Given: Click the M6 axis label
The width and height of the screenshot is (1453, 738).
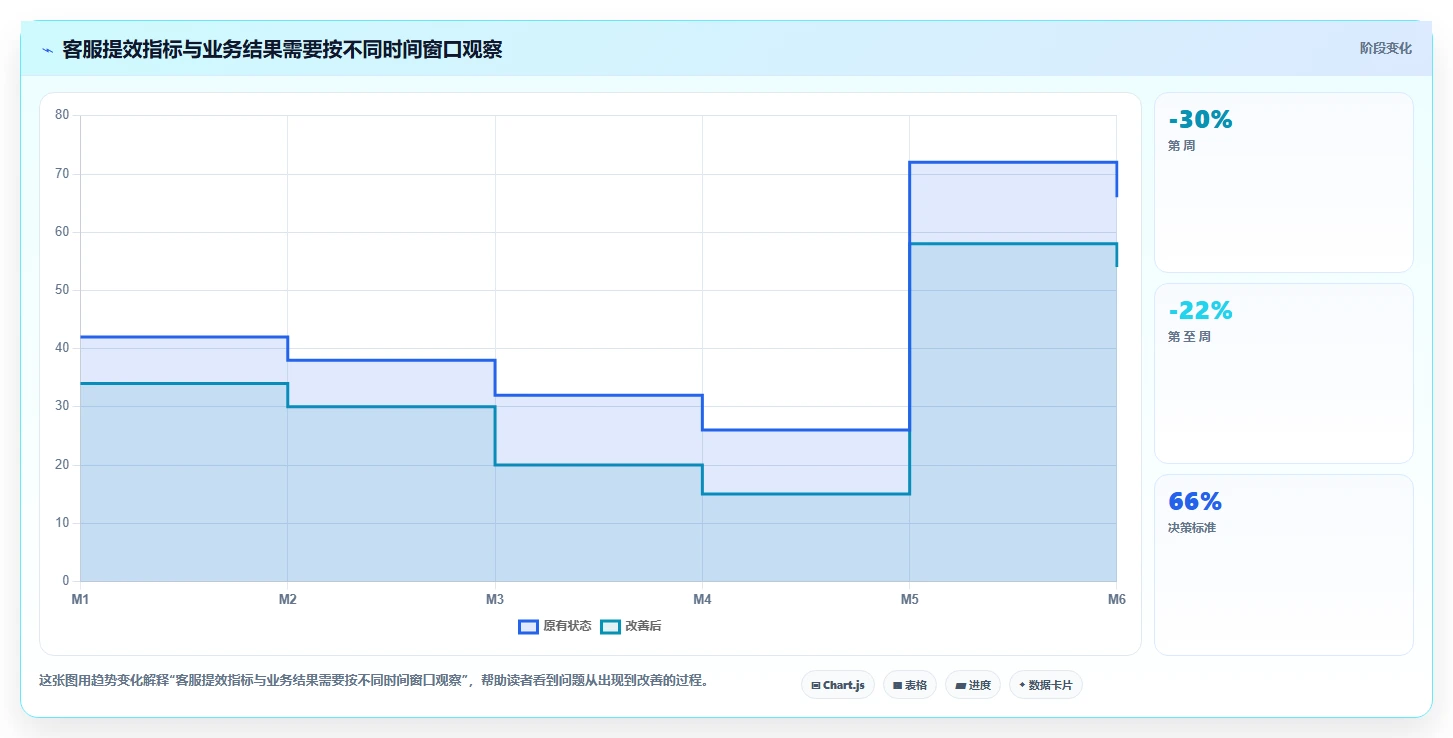Looking at the screenshot, I should 1116,599.
